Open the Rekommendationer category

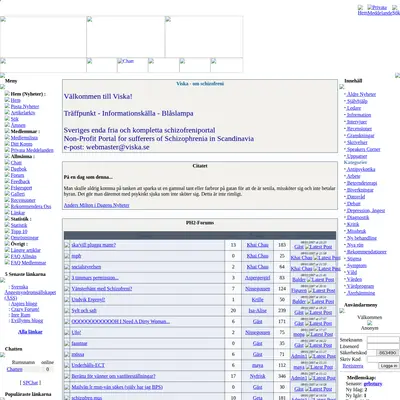pyautogui.click(x=367, y=252)
